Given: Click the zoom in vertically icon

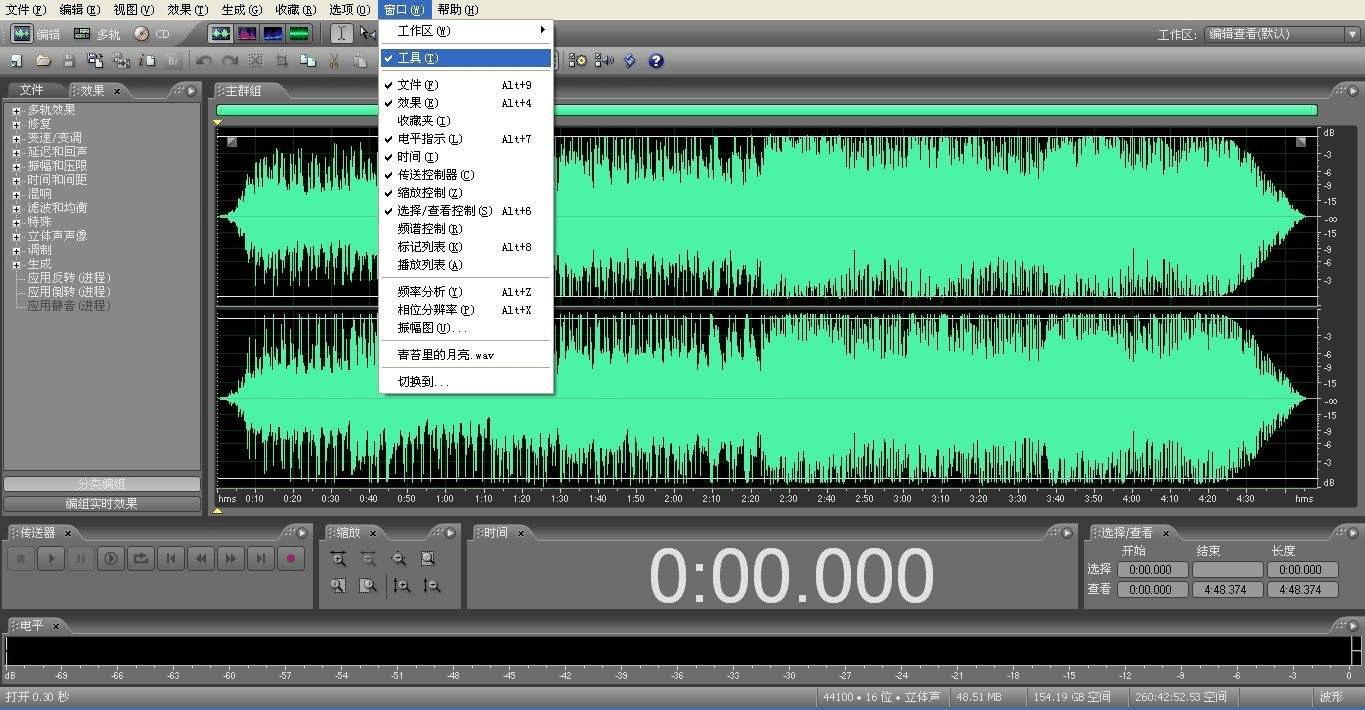Looking at the screenshot, I should pos(401,586).
